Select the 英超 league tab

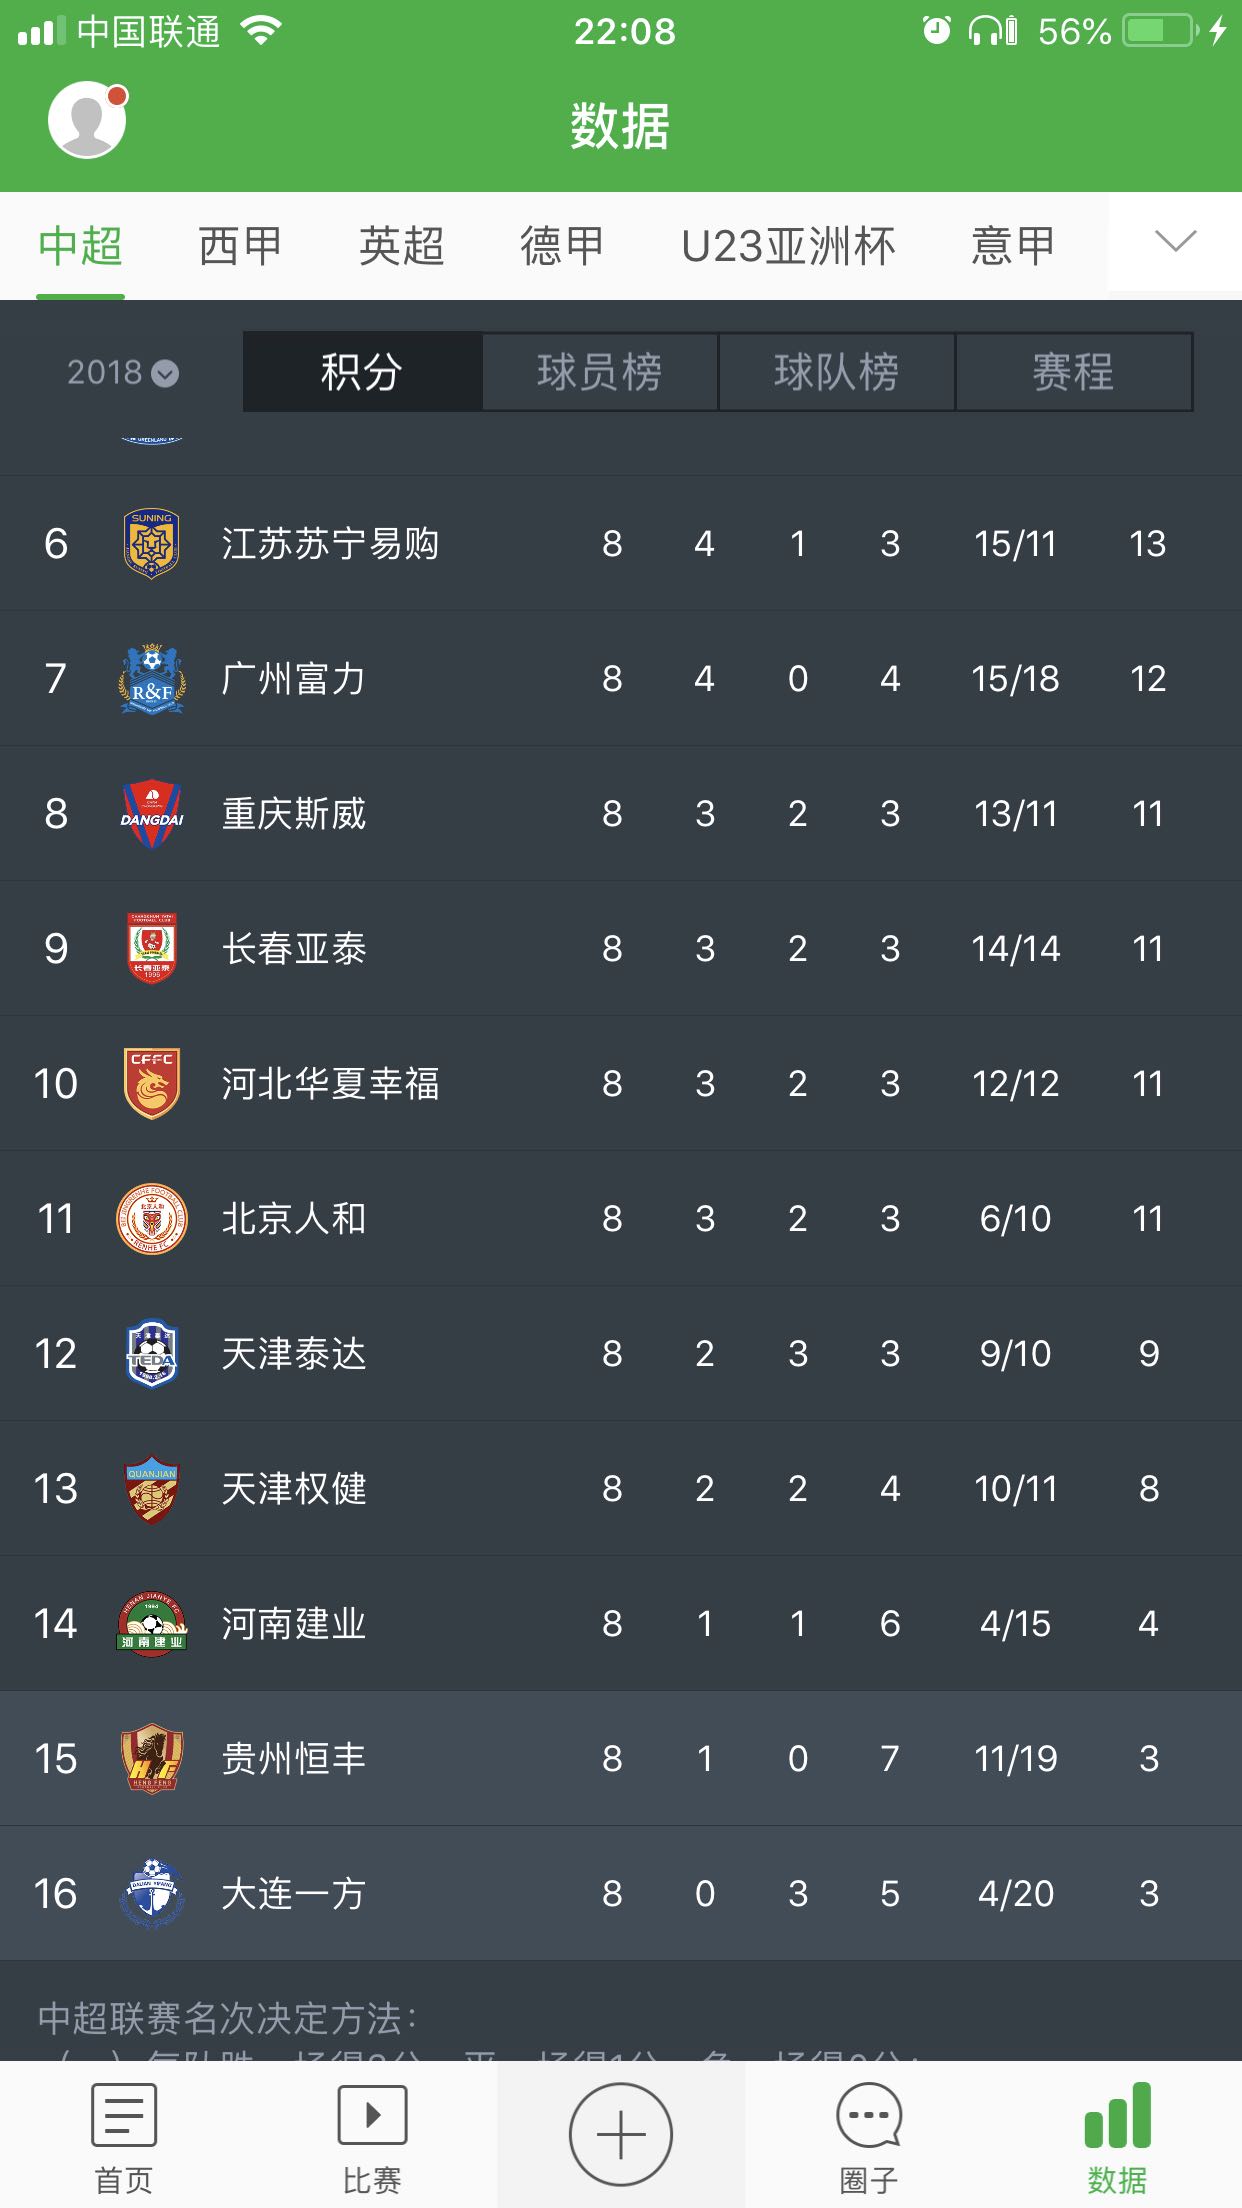click(x=402, y=246)
